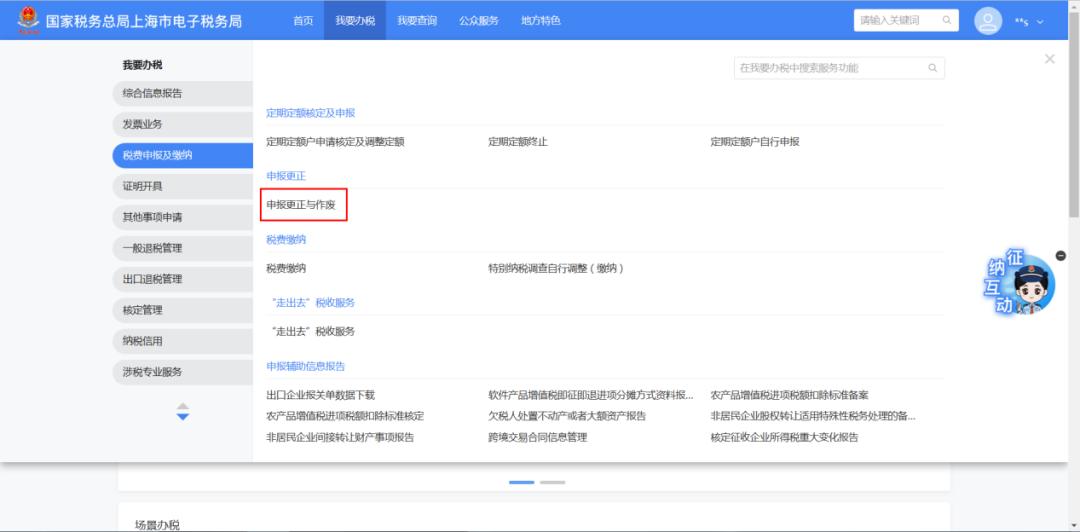Open the 税费缴纳 link
1080x532 pixels.
[286, 268]
